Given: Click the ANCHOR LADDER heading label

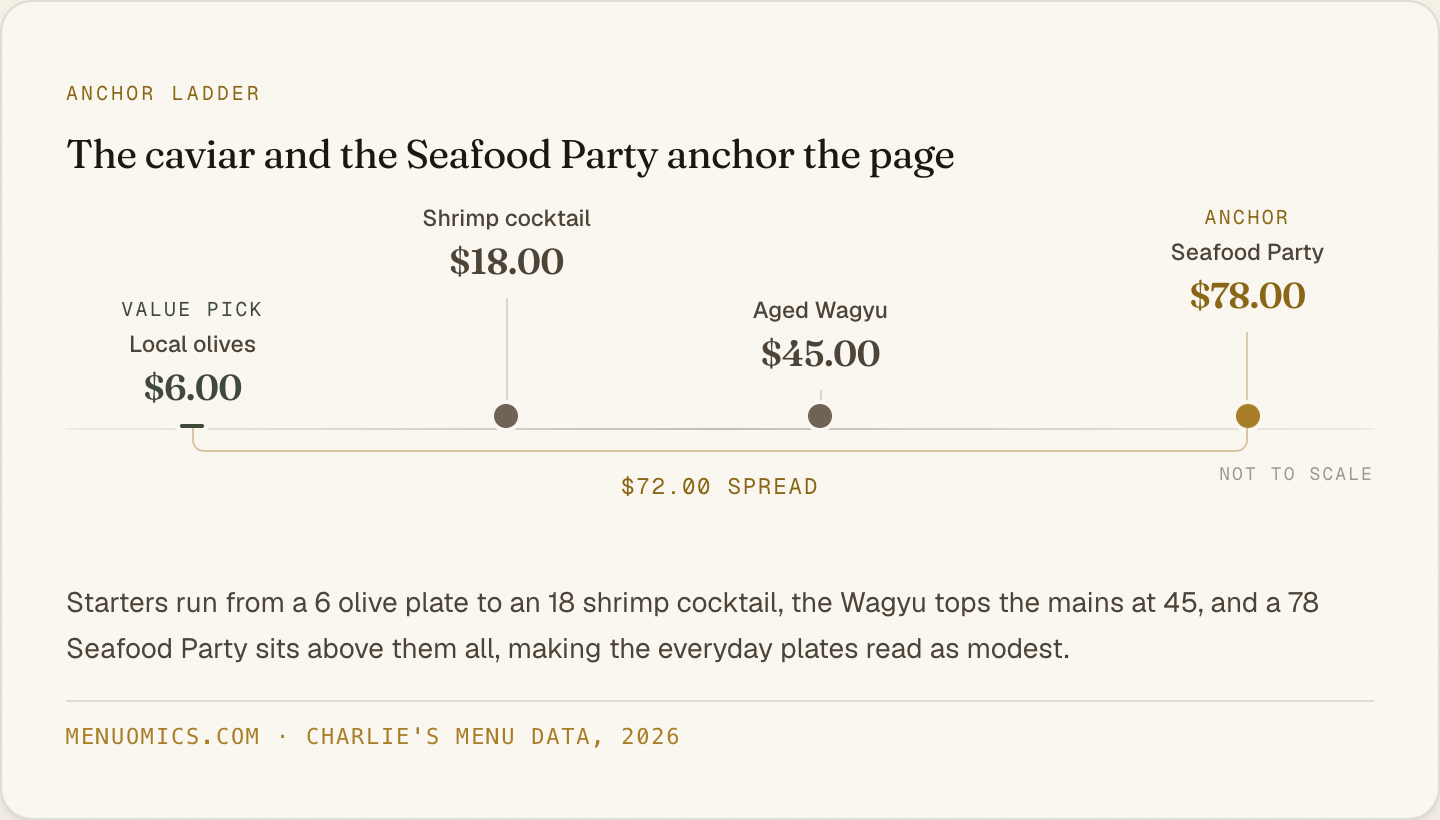Looking at the screenshot, I should coord(163,94).
